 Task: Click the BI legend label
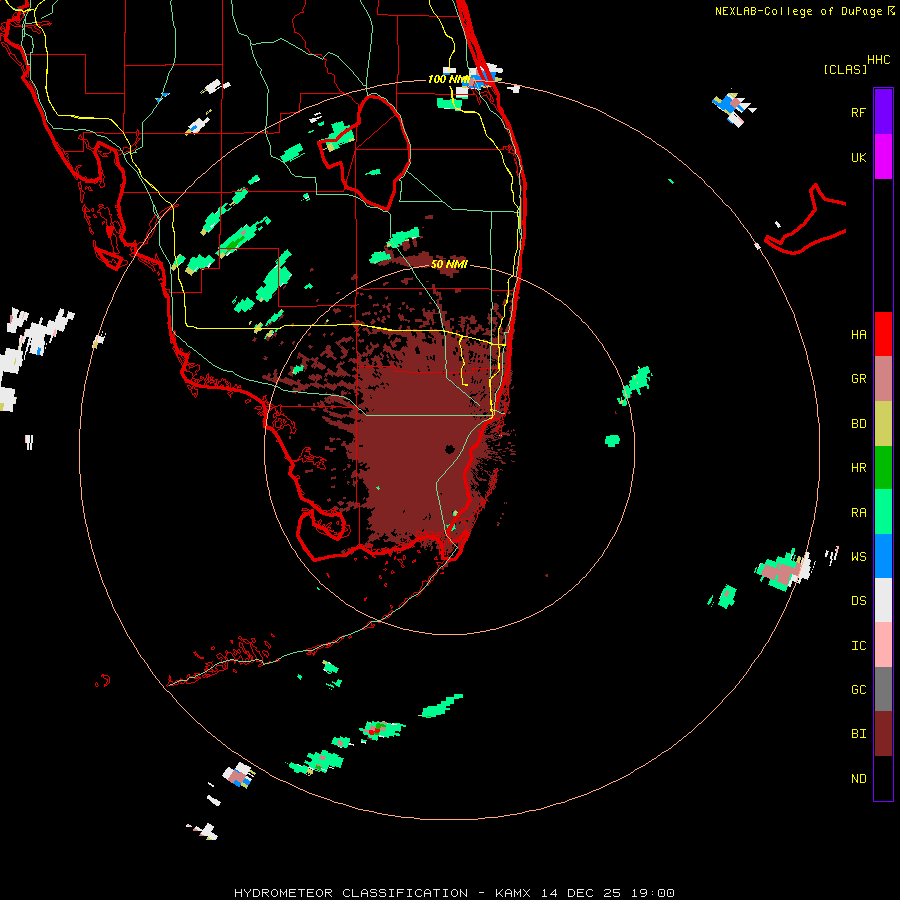tap(858, 734)
